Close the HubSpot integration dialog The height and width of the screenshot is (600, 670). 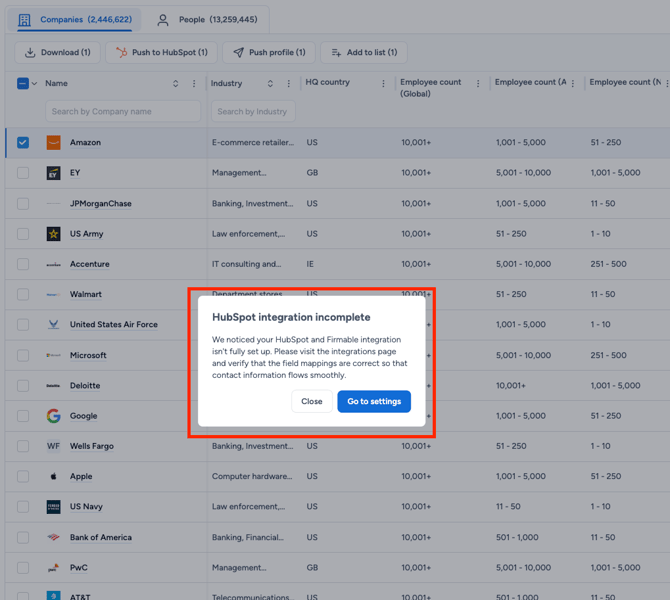coord(311,401)
